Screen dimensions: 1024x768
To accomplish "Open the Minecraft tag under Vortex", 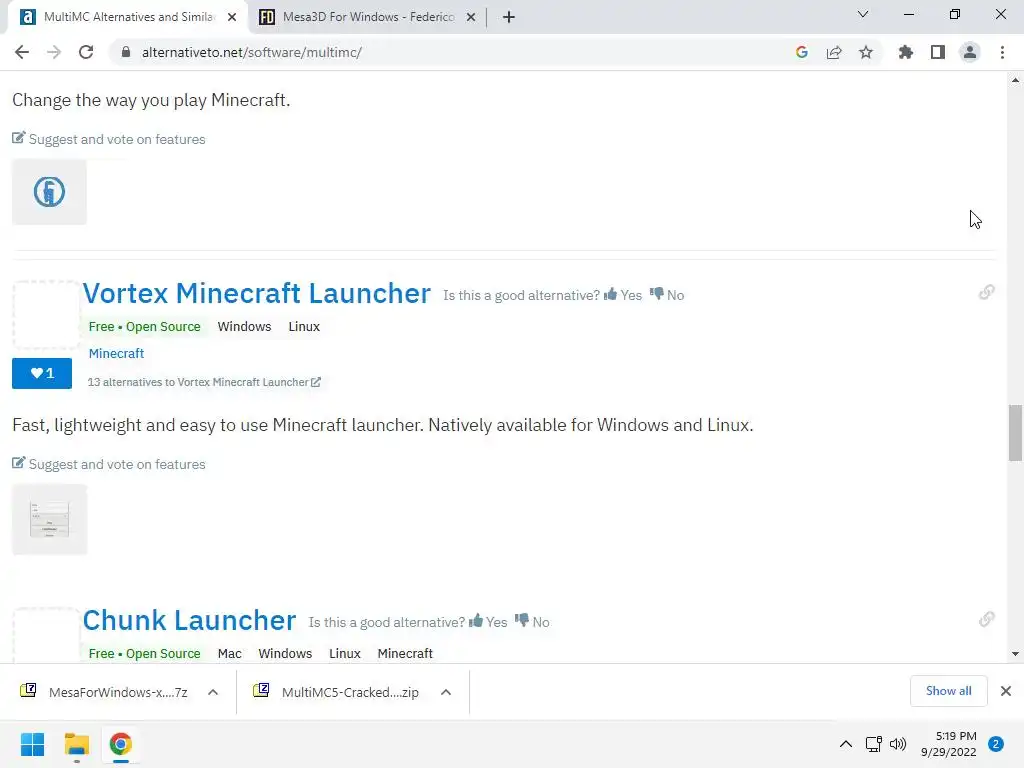I will tap(116, 353).
